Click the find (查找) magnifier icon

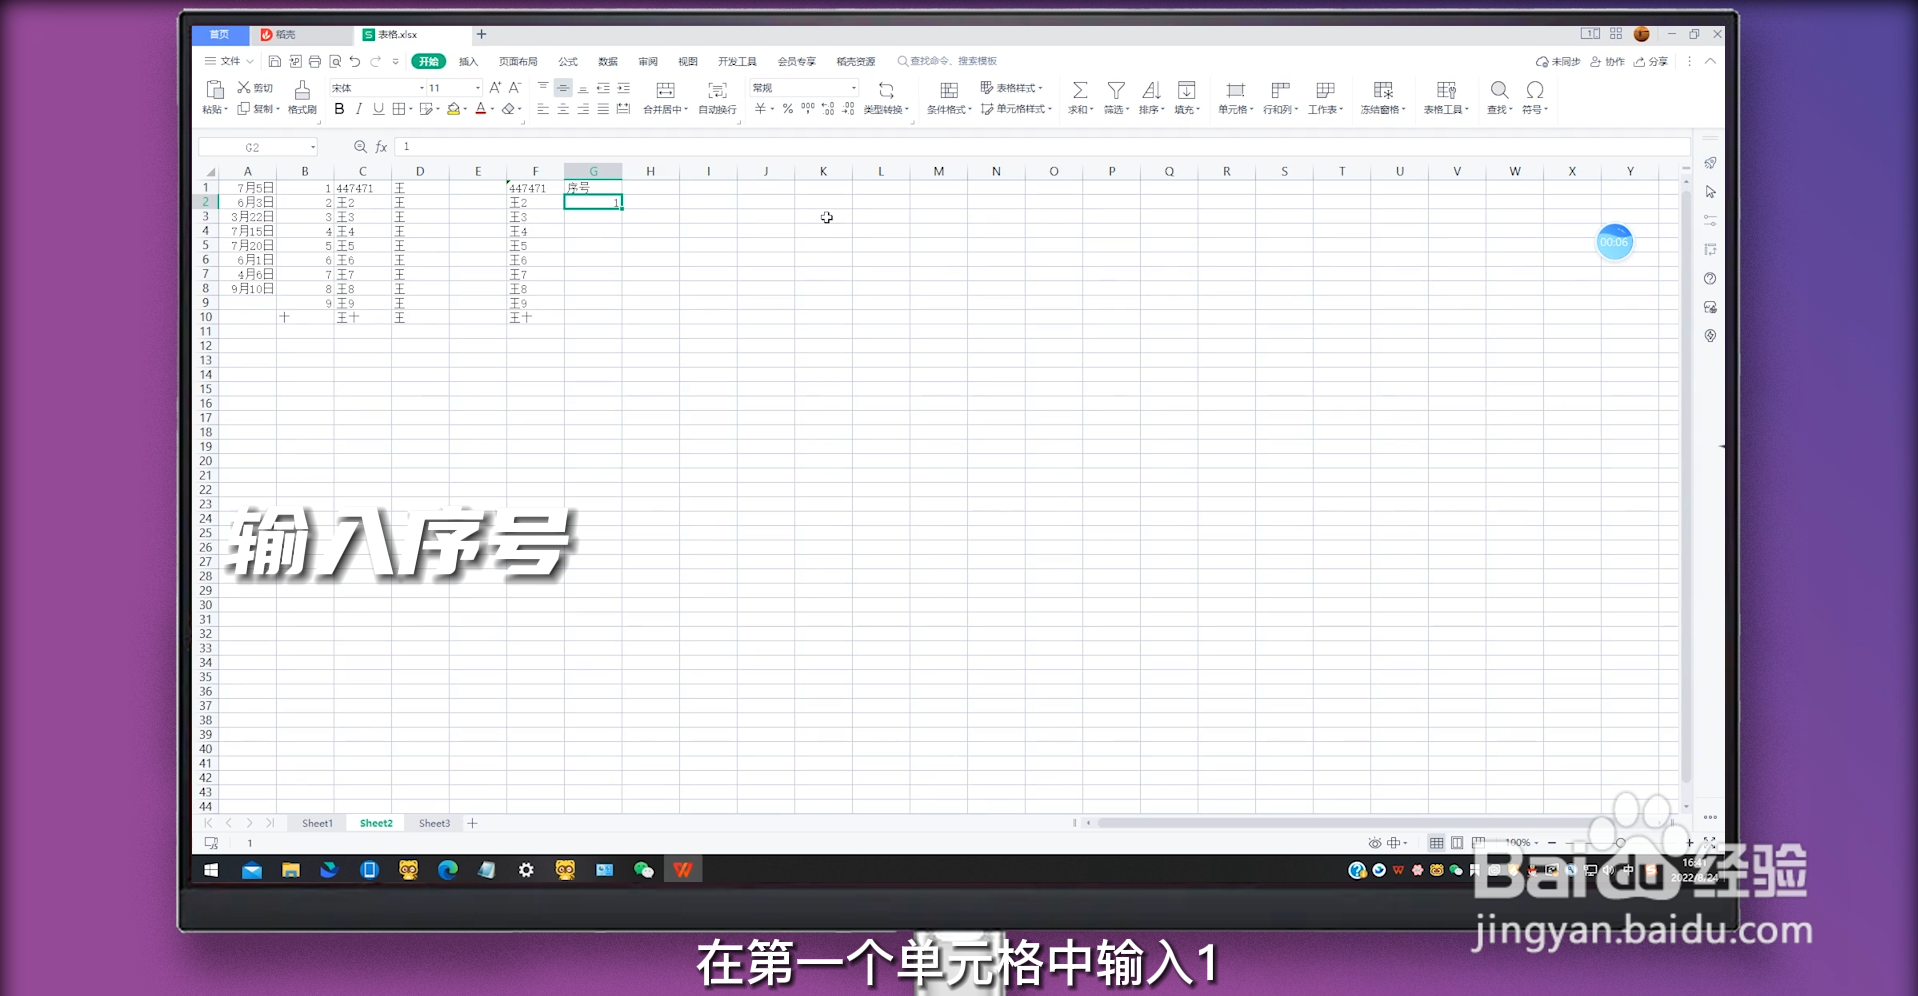[1498, 90]
